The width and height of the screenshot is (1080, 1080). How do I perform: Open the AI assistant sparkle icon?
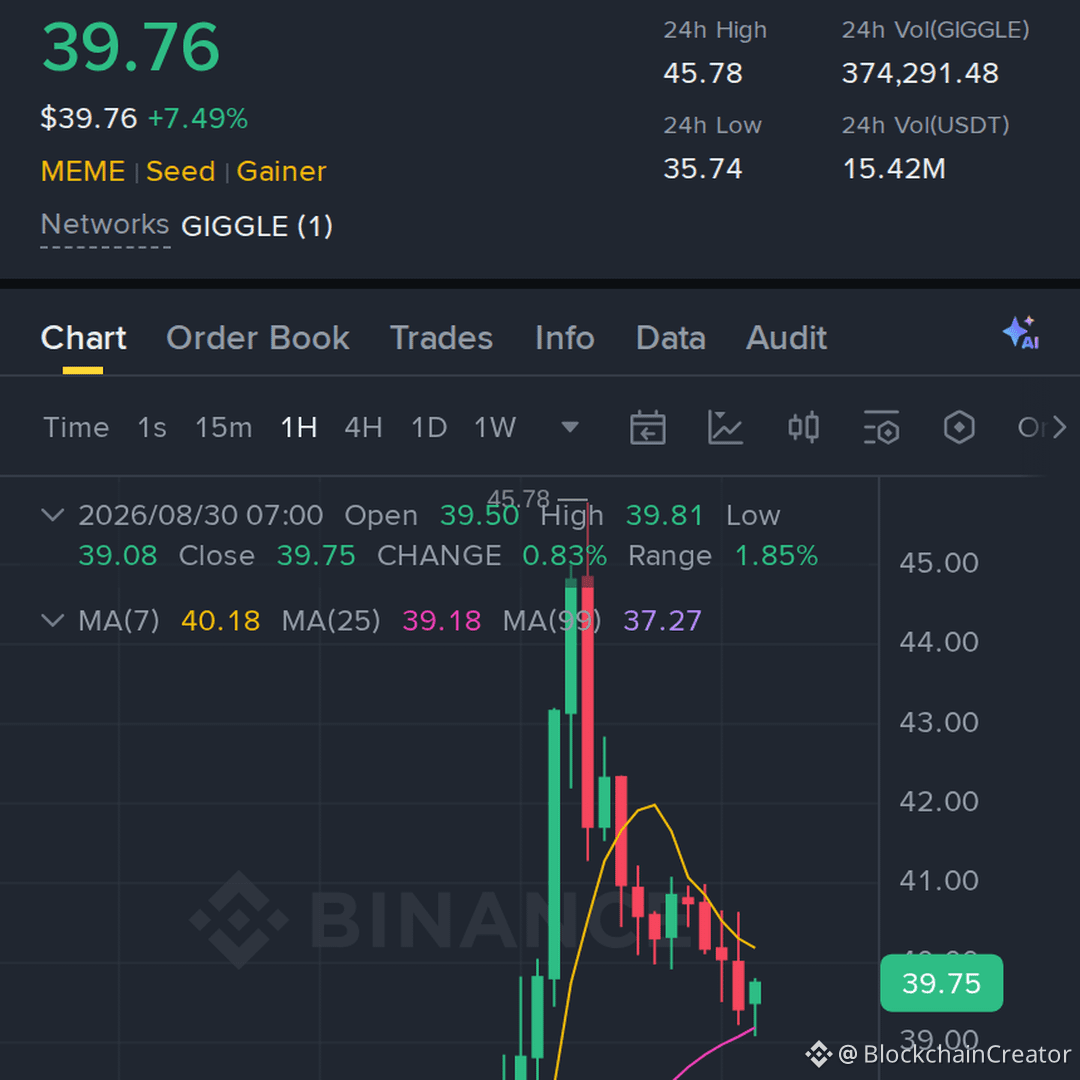click(x=1021, y=333)
